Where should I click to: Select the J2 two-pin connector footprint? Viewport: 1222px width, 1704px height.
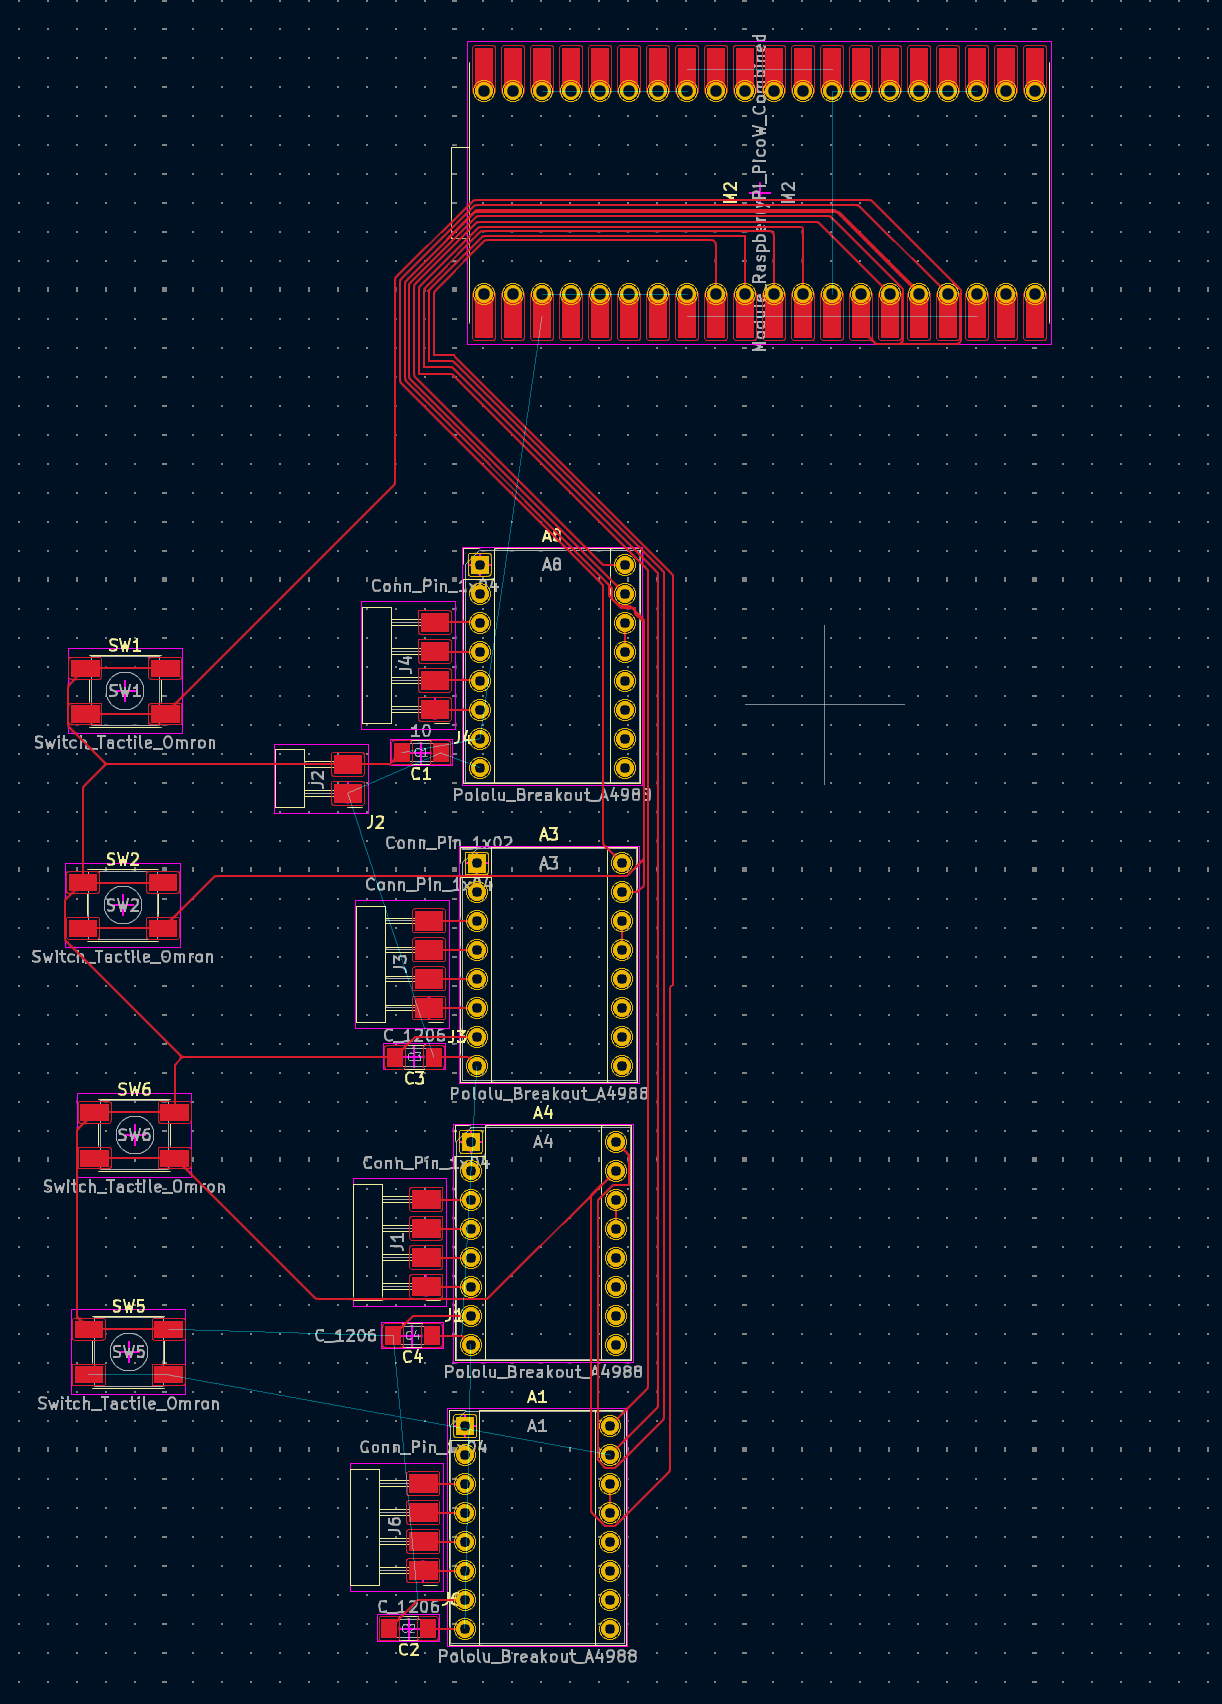click(321, 778)
